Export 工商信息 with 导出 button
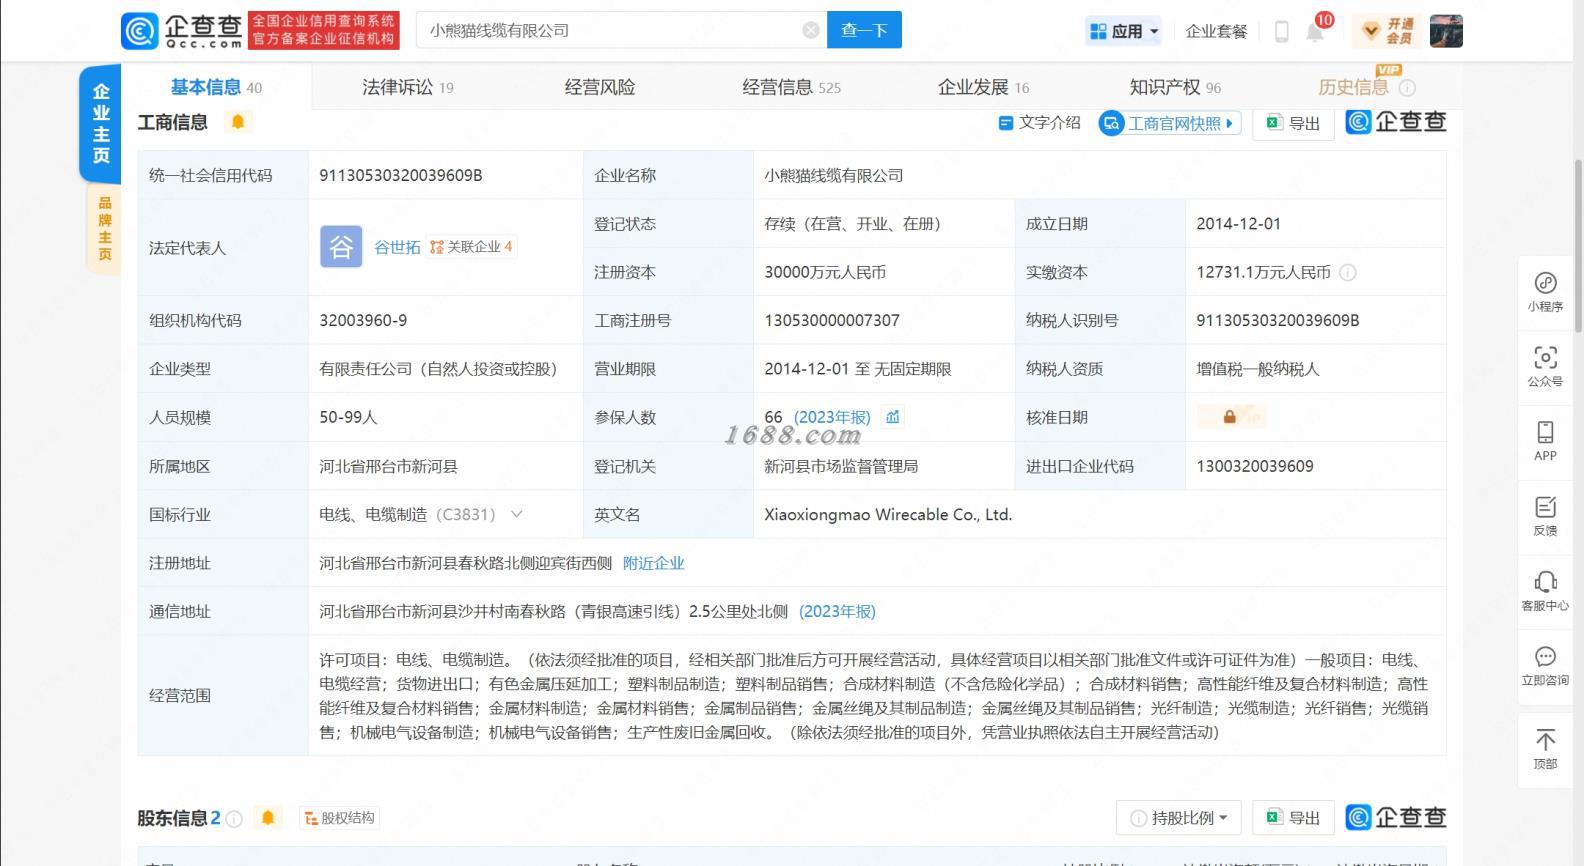 (1293, 123)
